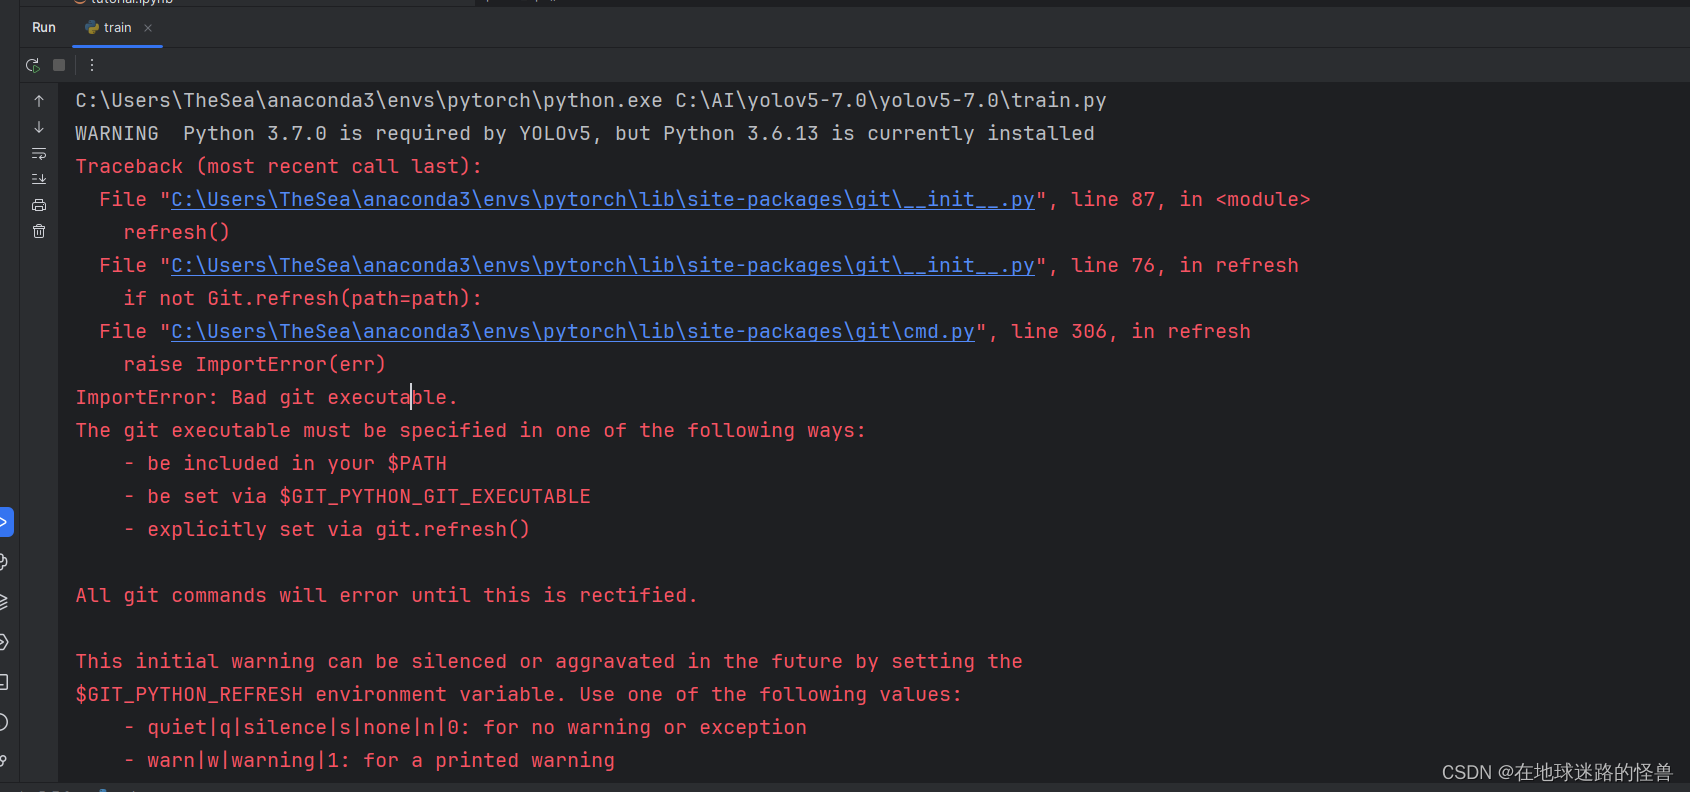Open the Python Console from the side stripe
1690x792 pixels.
pyautogui.click(x=4, y=562)
